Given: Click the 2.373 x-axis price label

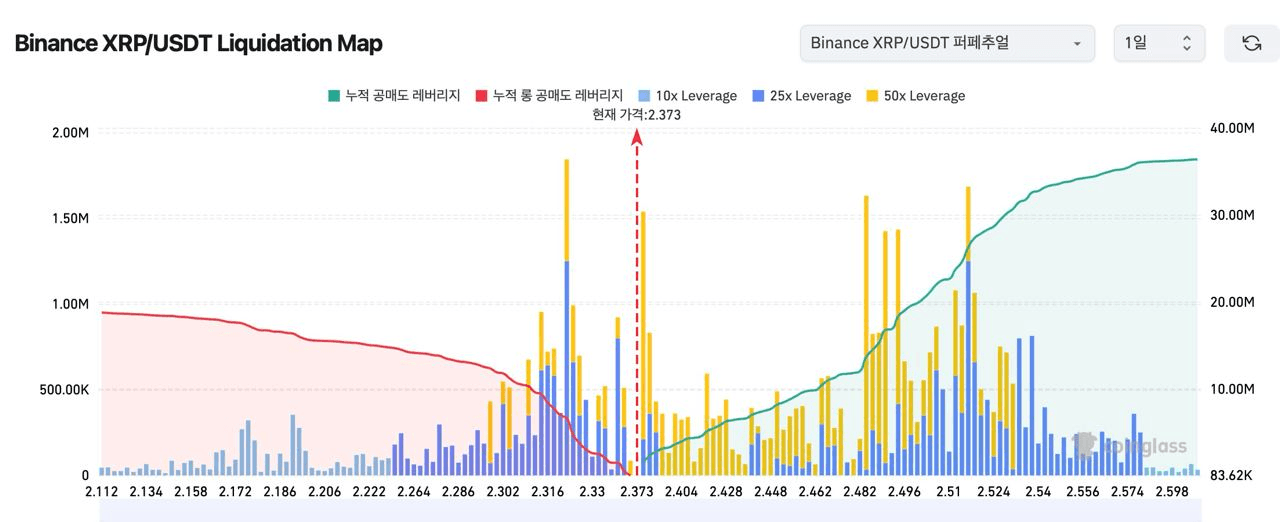Looking at the screenshot, I should coord(637,492).
